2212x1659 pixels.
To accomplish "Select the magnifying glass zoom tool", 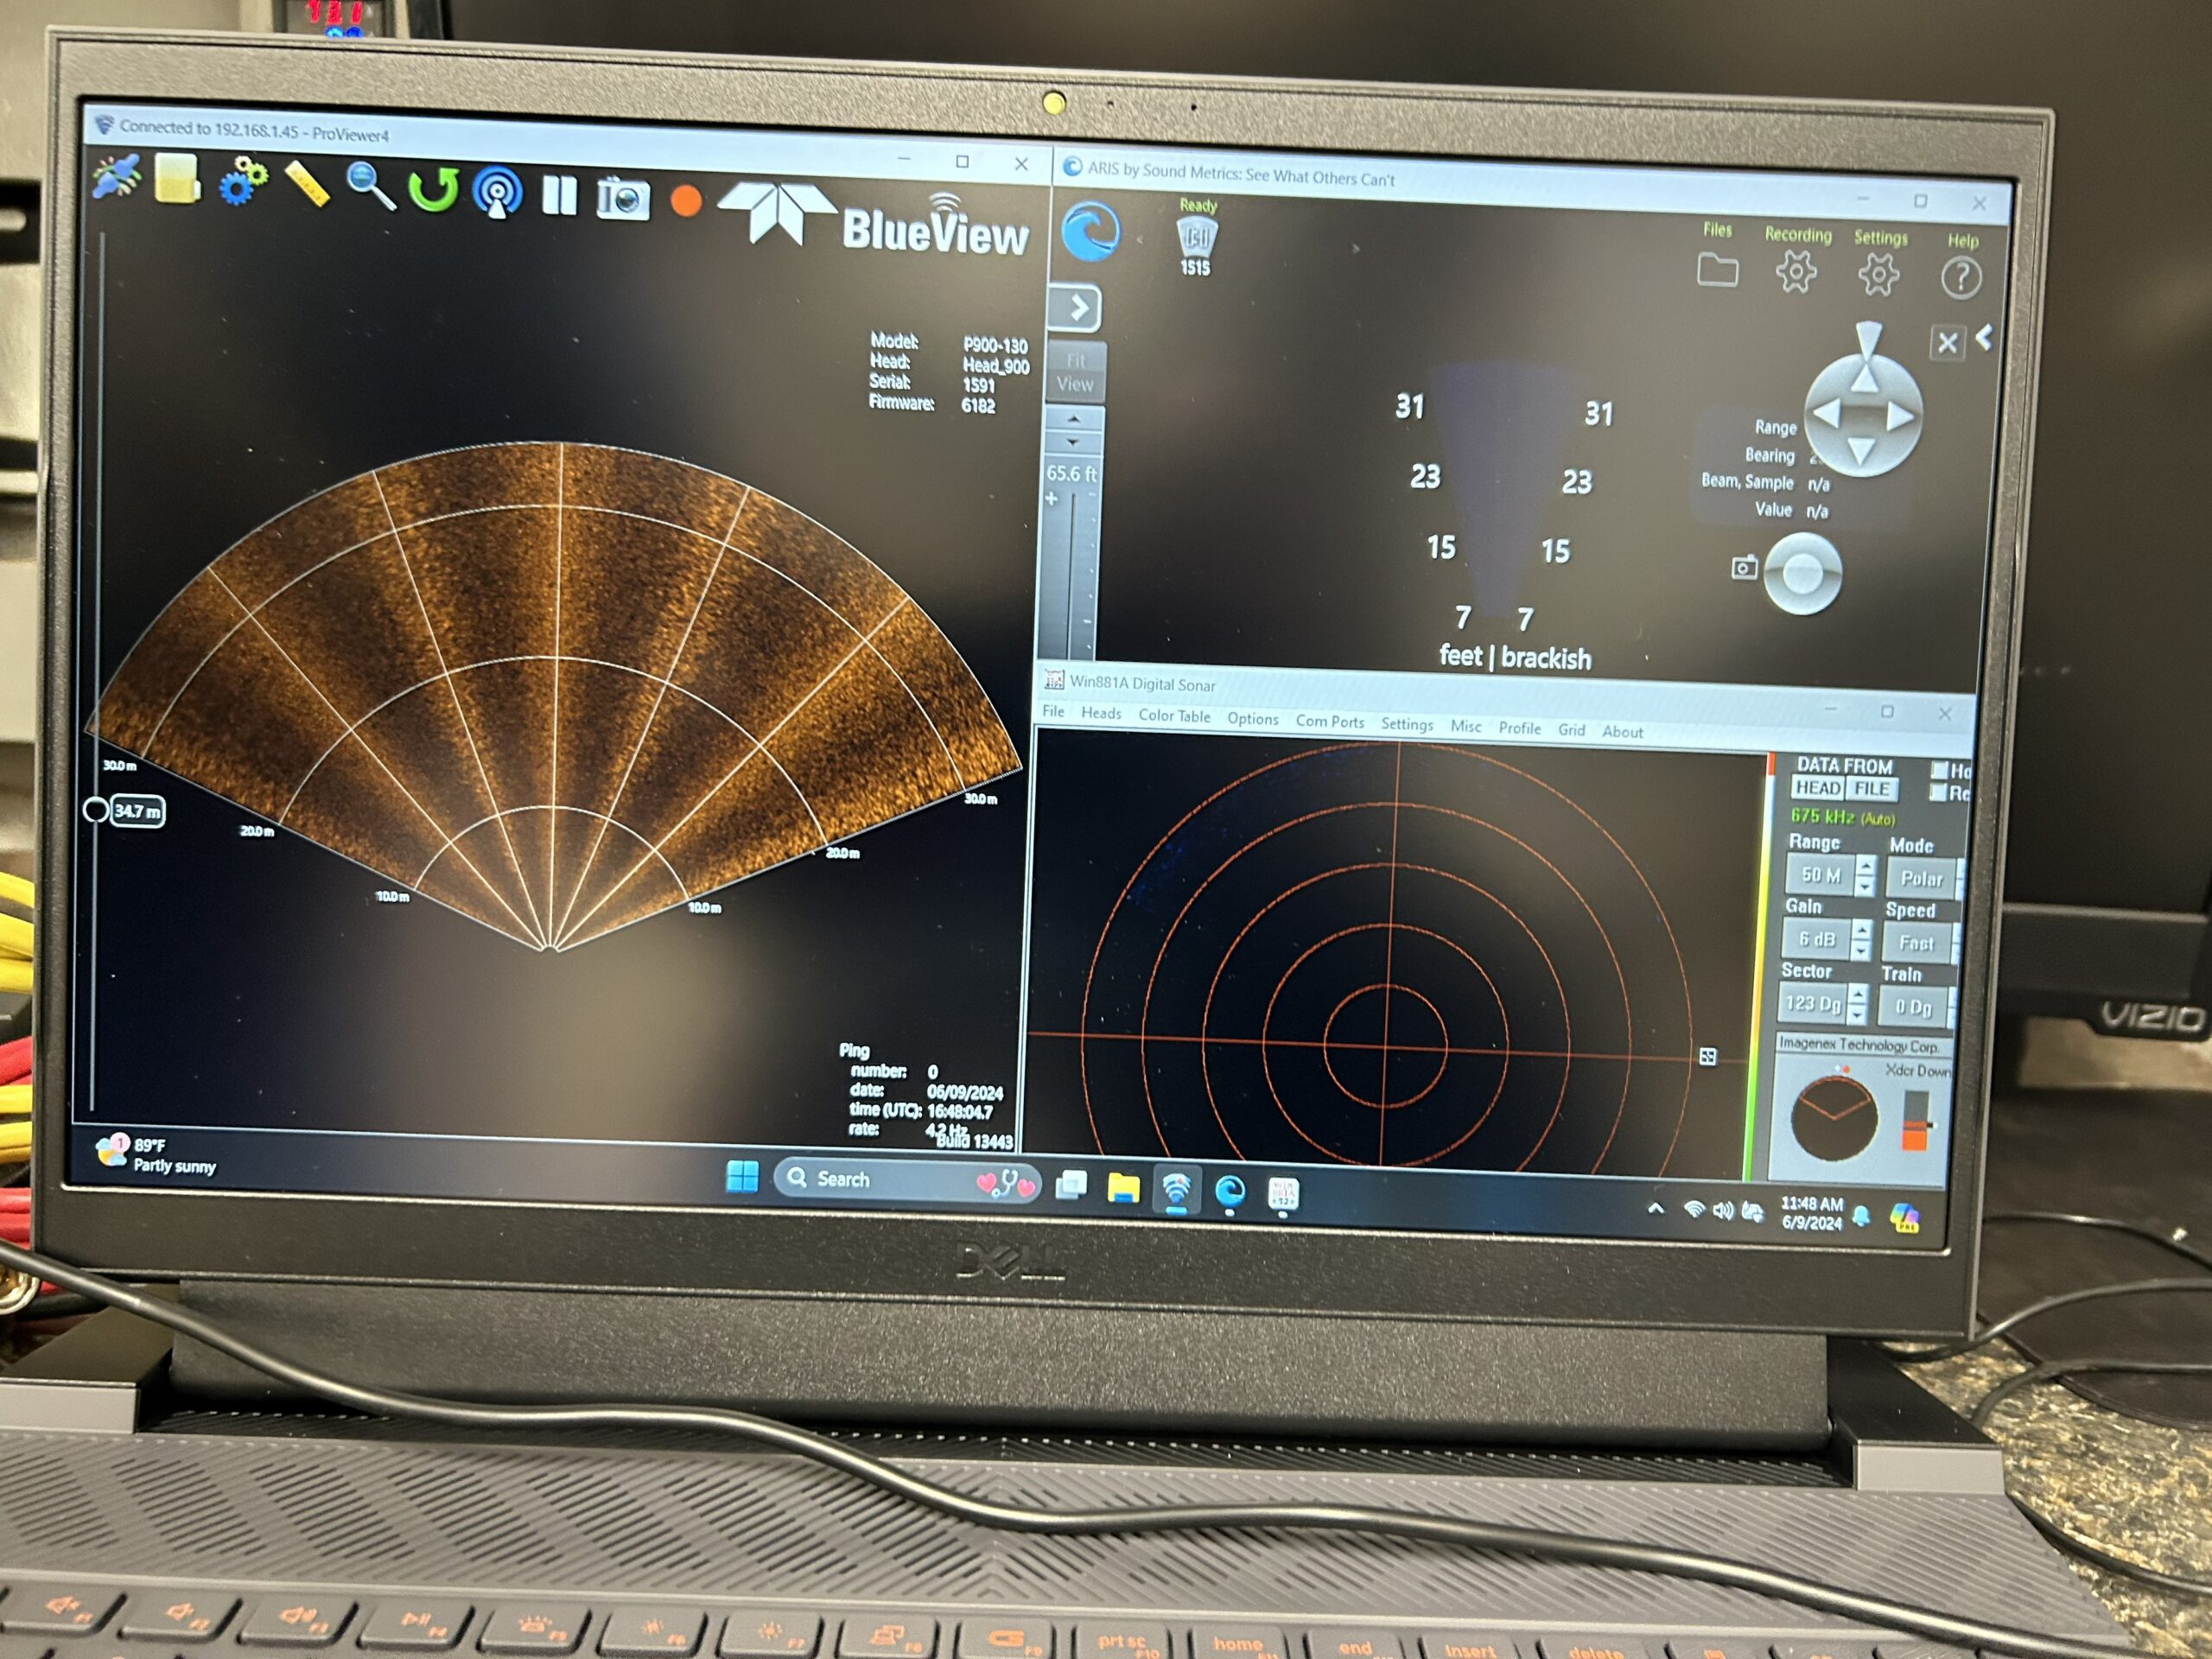I will (x=370, y=186).
